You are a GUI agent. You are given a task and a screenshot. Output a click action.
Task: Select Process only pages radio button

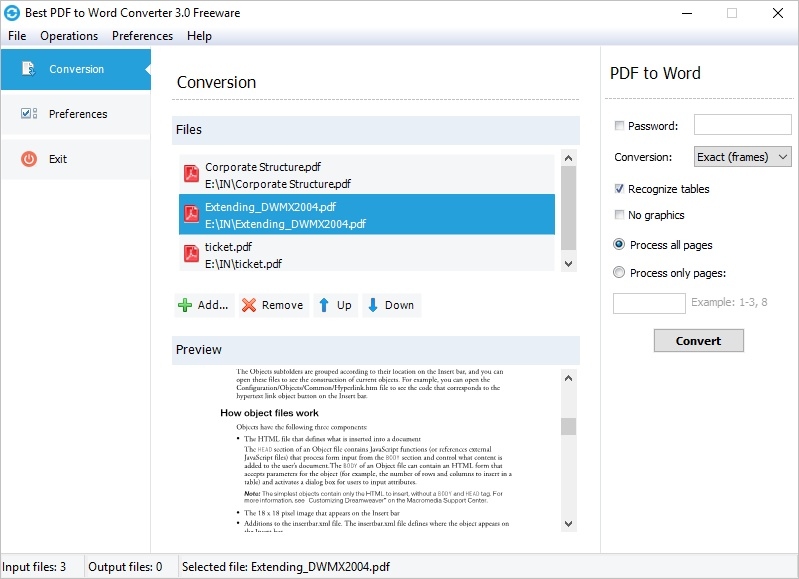coord(619,272)
